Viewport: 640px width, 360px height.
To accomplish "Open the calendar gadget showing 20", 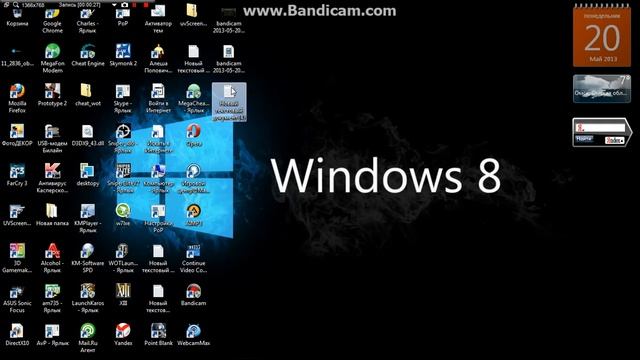I will click(x=602, y=36).
